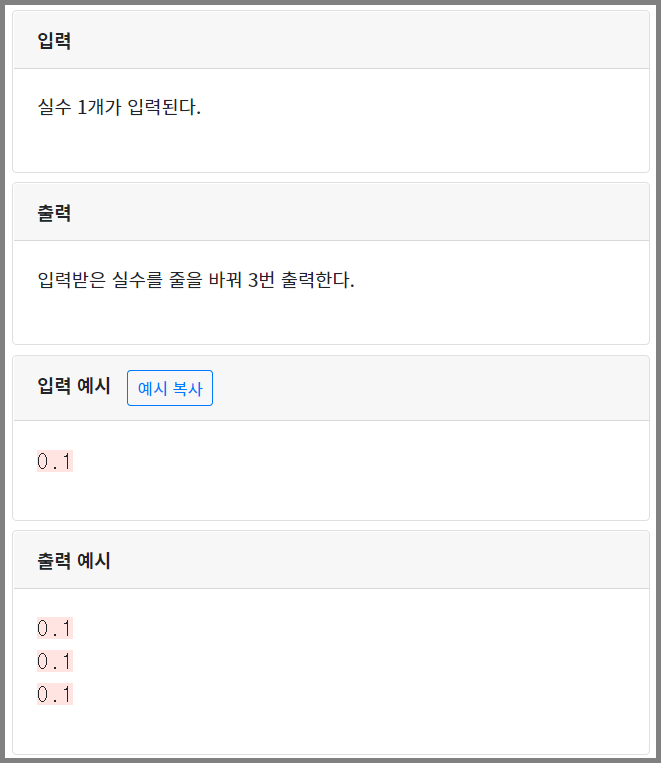Screen dimensions: 661x763
Task: Click the word 3번 in output description
Action: coord(261,280)
